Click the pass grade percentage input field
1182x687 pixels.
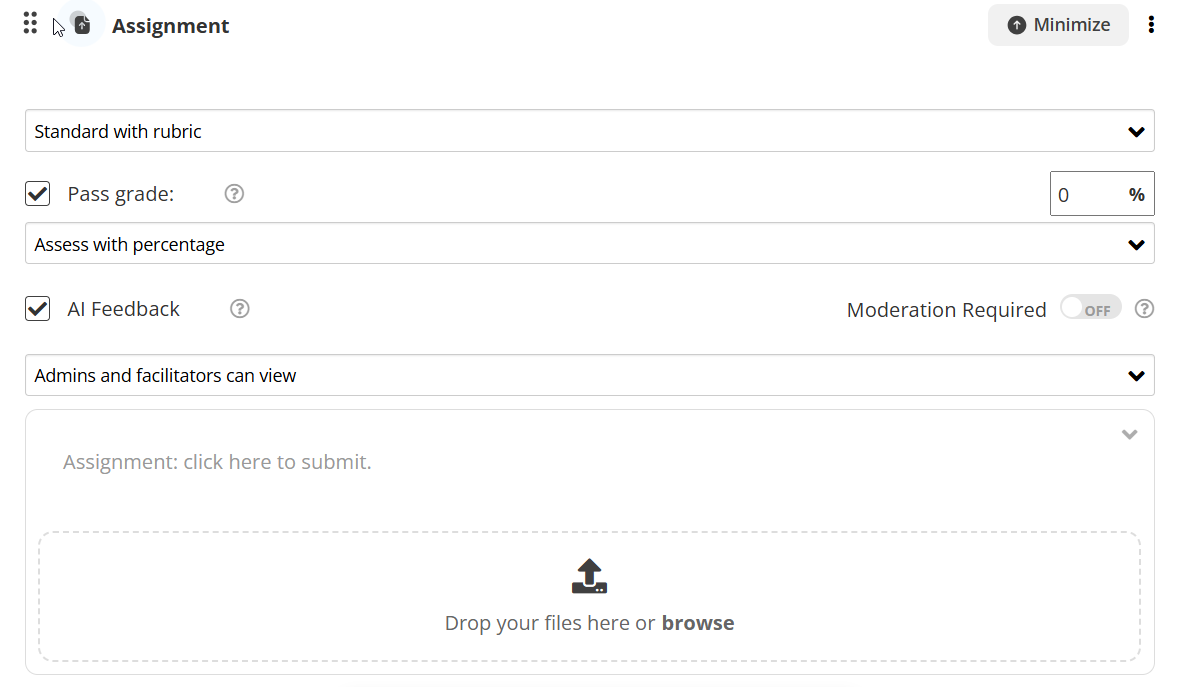1101,194
